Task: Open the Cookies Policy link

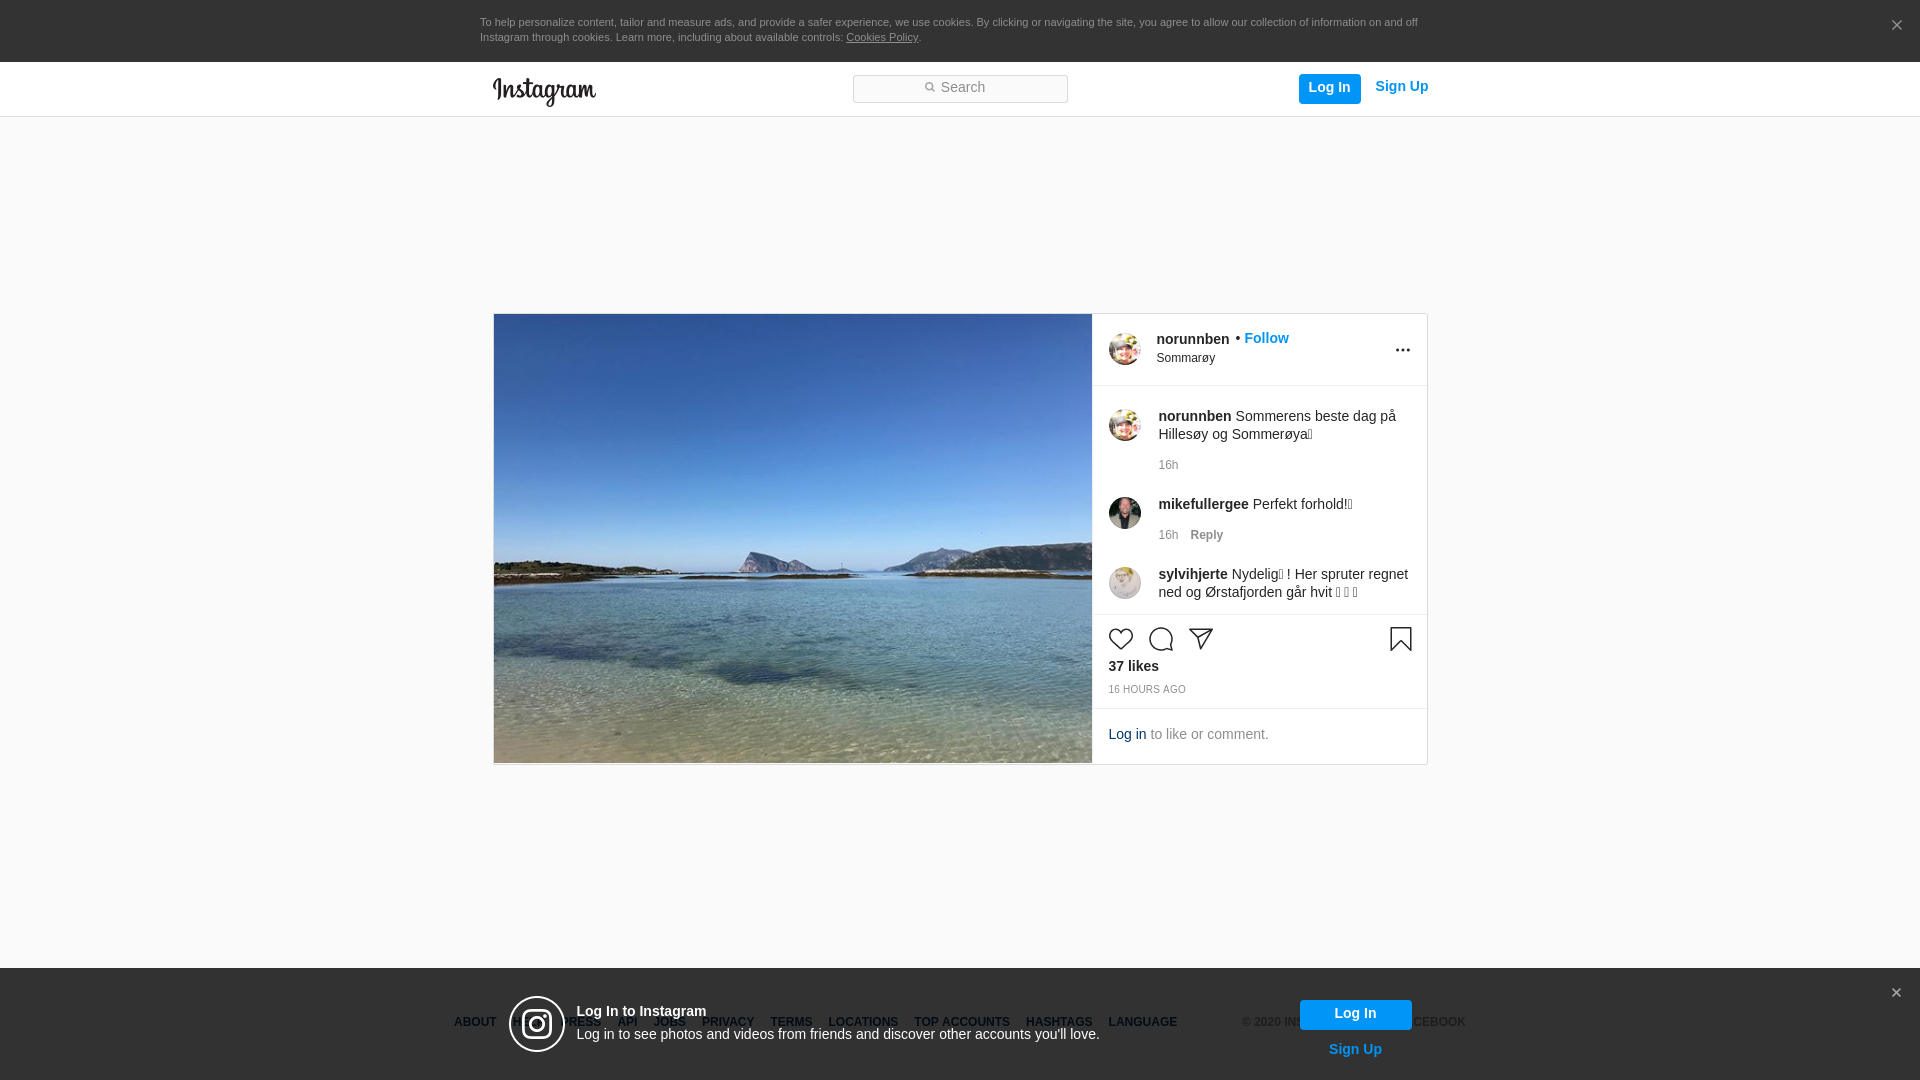Action: (881, 37)
